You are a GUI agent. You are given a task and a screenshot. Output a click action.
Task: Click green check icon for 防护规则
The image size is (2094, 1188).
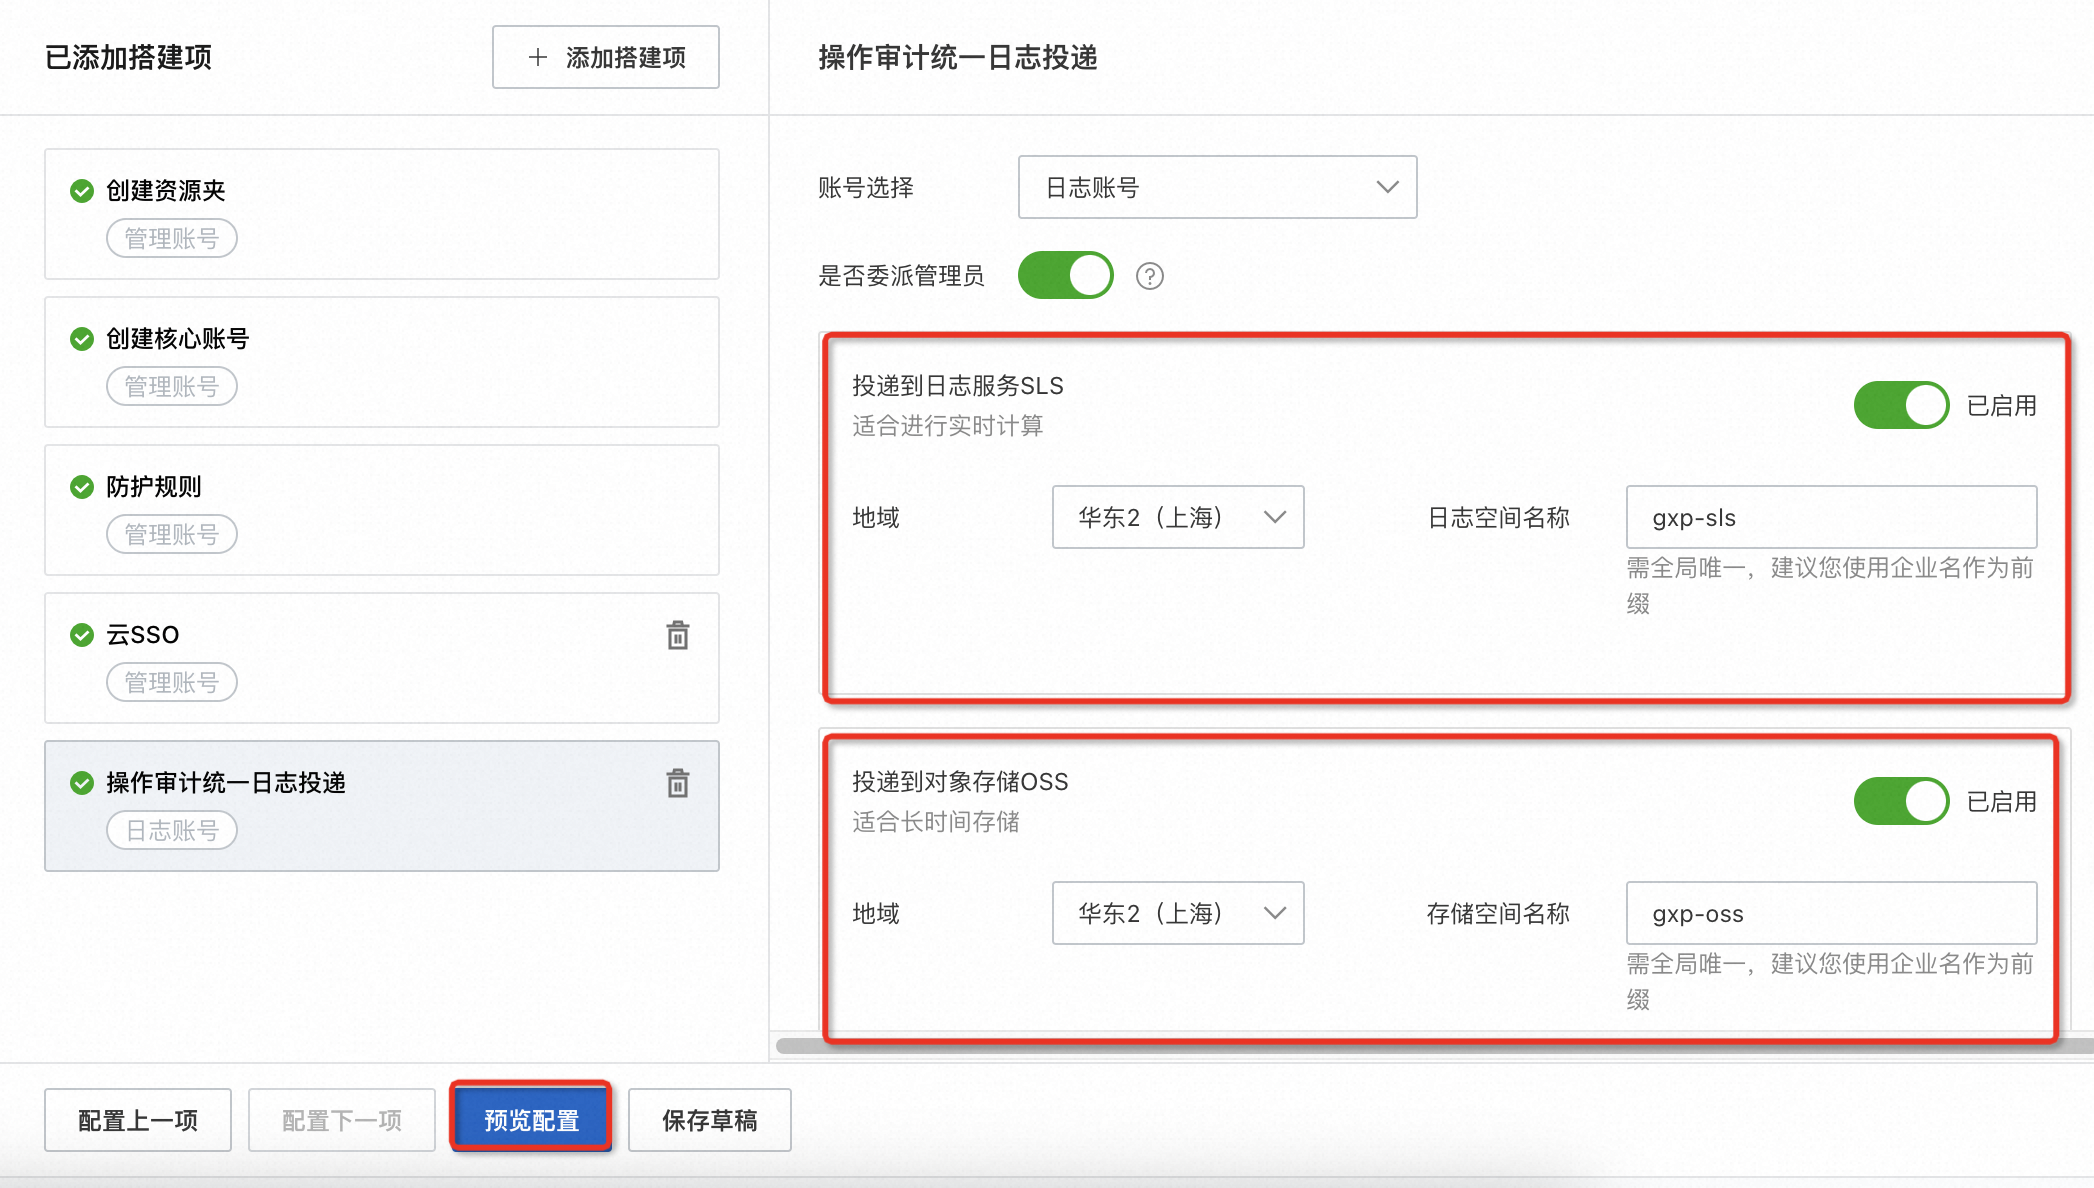coord(82,487)
